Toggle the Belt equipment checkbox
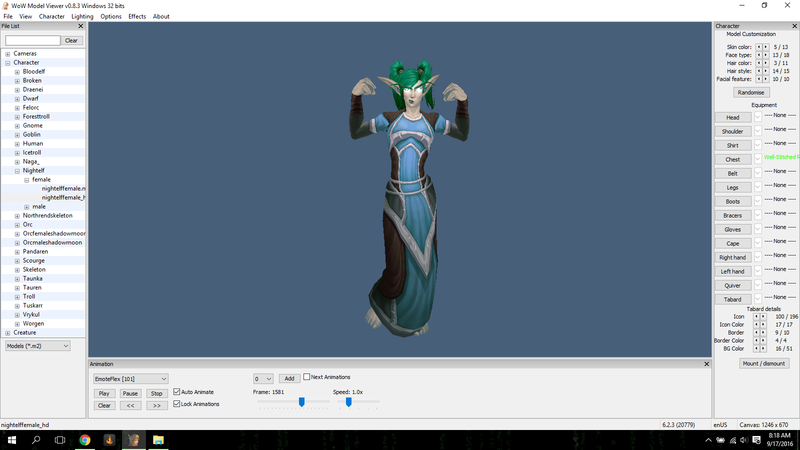This screenshot has height=450, width=800. click(758, 173)
